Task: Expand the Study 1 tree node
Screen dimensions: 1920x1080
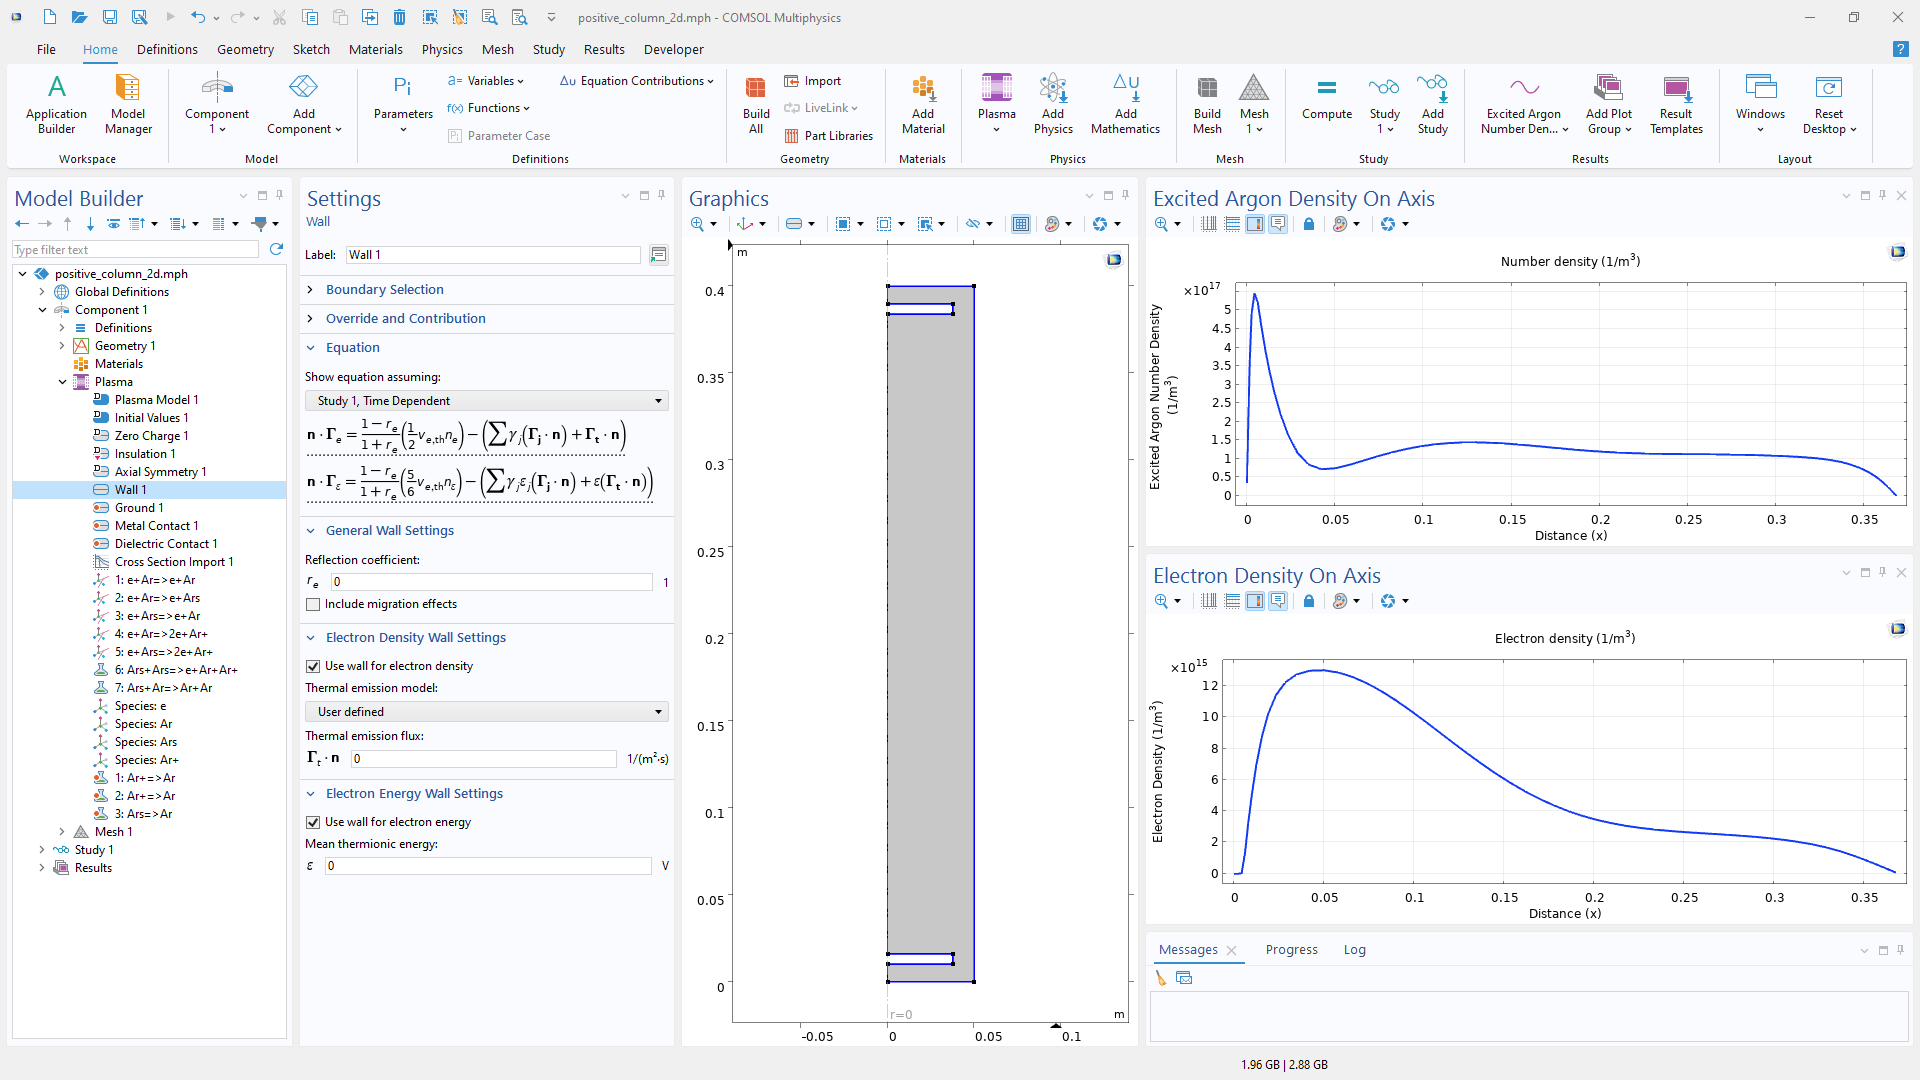Action: tap(42, 850)
